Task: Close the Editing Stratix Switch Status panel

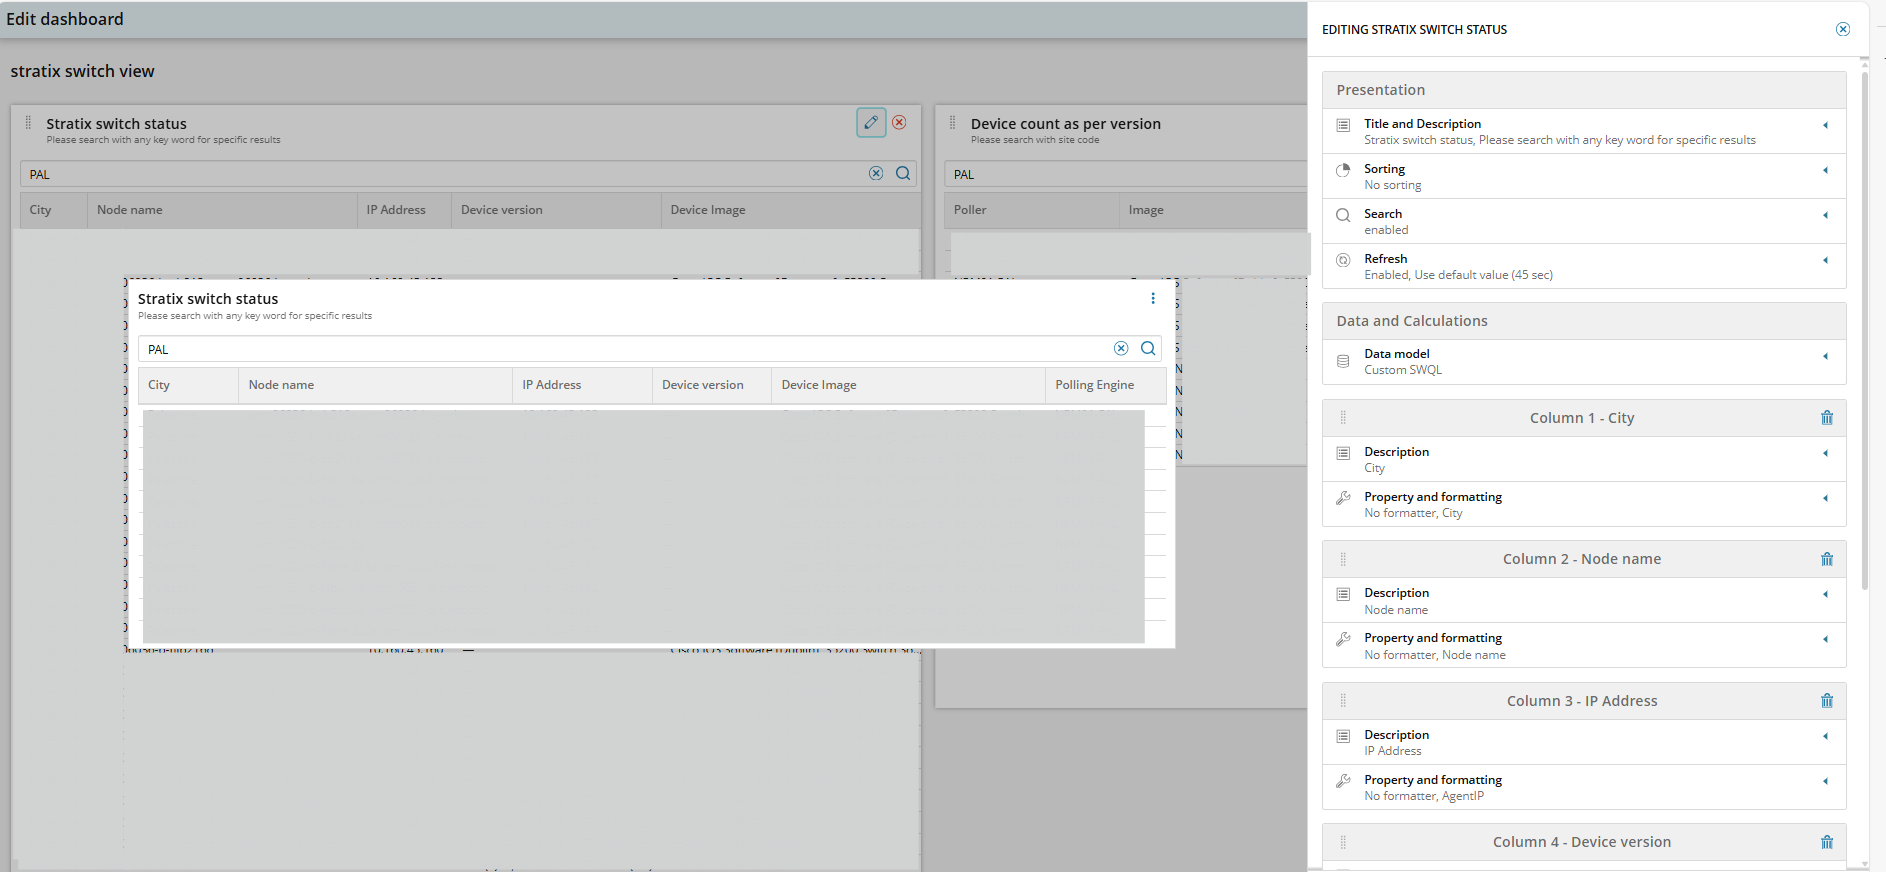Action: point(1842,29)
